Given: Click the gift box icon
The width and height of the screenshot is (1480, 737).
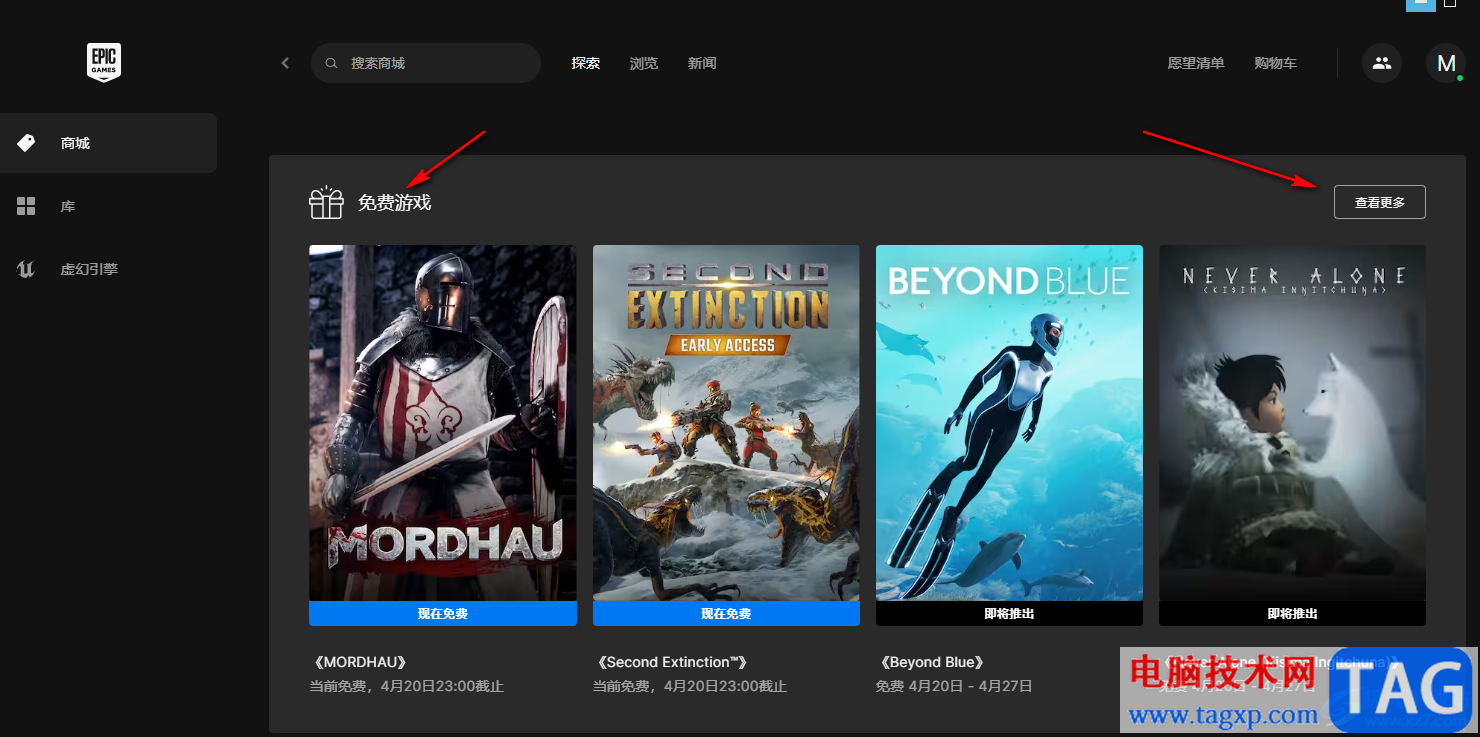Looking at the screenshot, I should (326, 202).
